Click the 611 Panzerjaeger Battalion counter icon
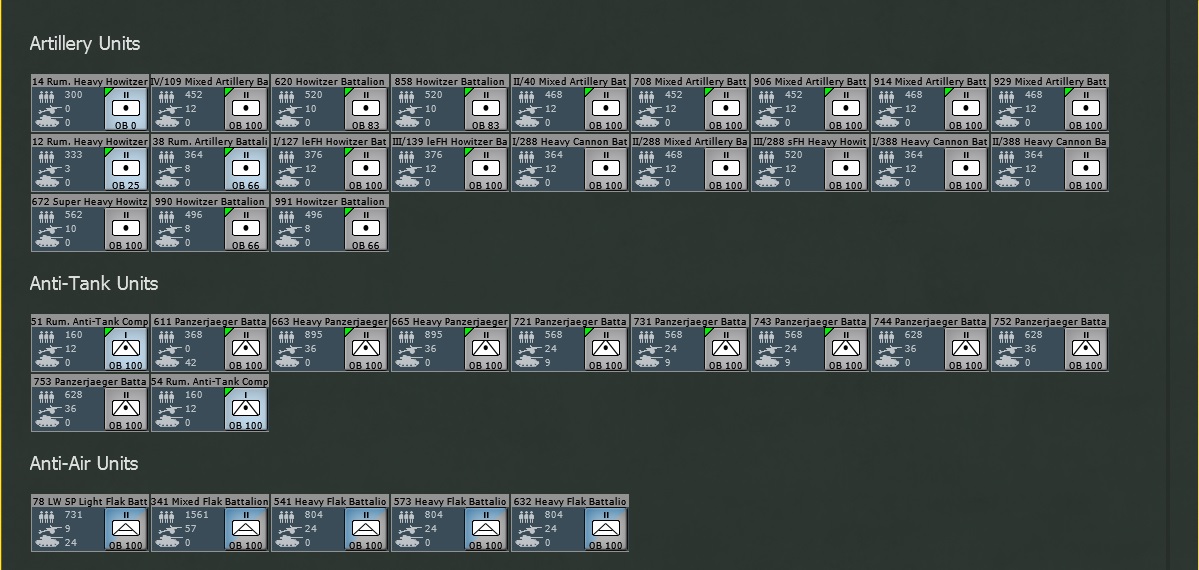 246,349
